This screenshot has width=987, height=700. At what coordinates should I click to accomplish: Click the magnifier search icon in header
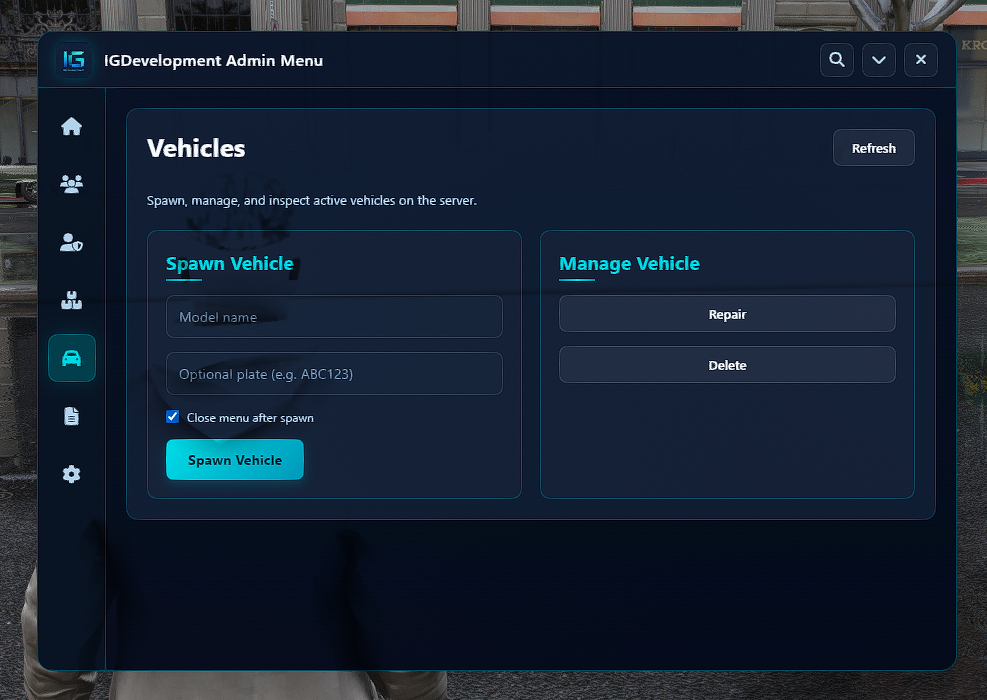837,60
